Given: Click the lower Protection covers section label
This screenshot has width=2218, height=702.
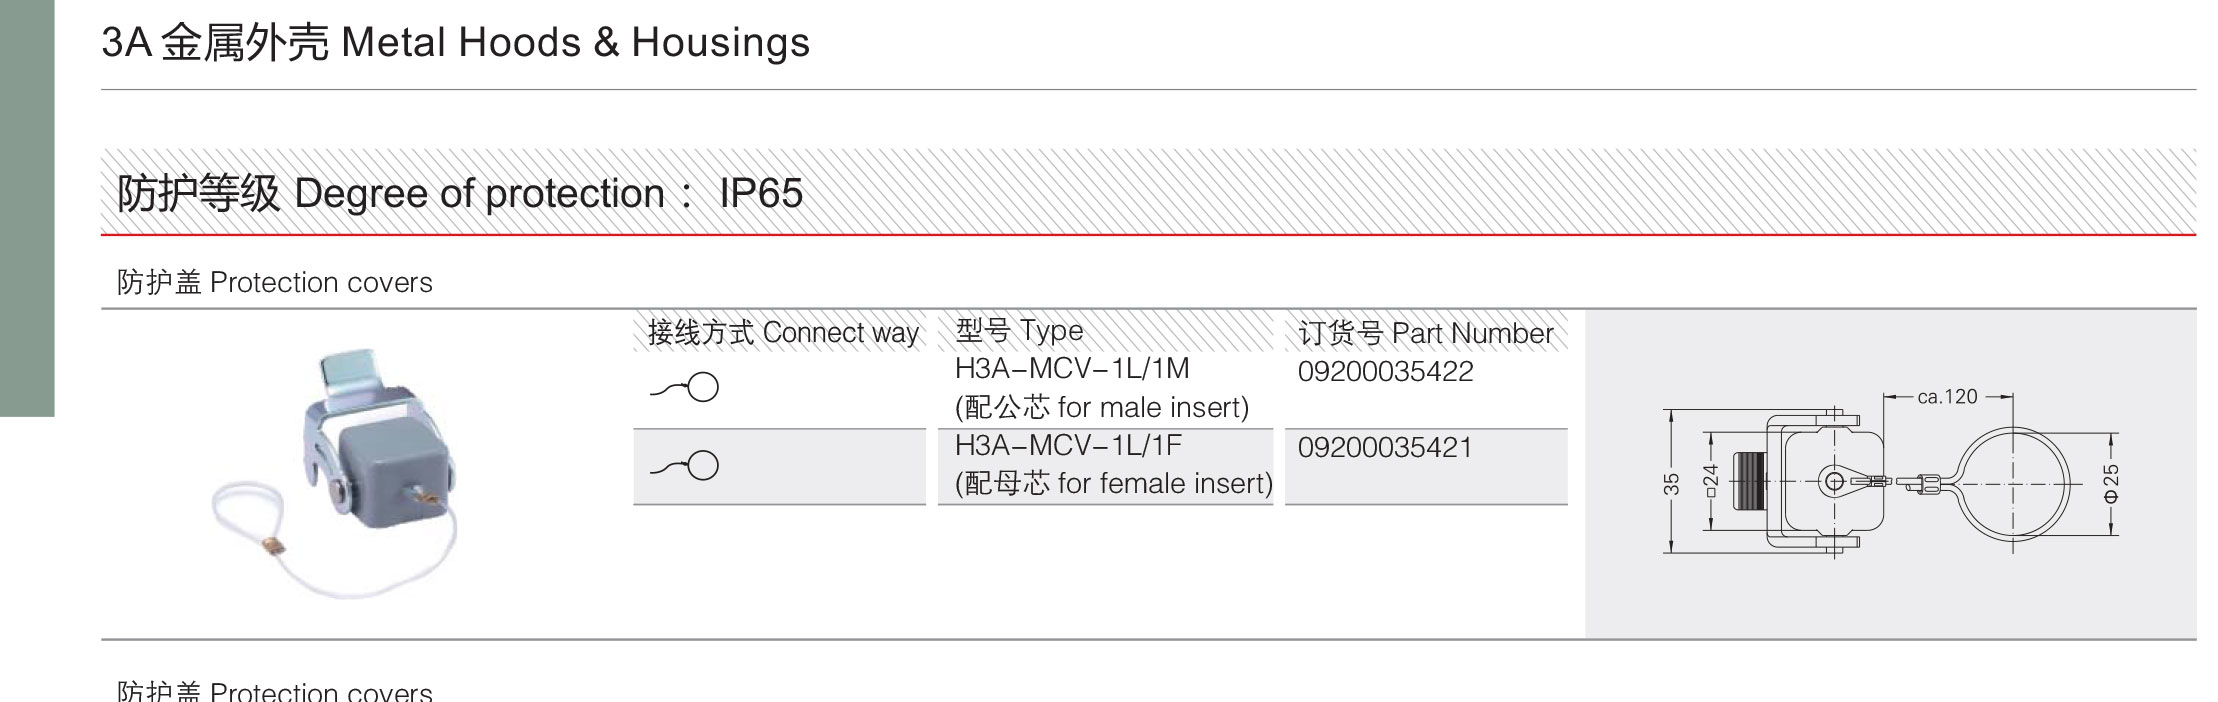Looking at the screenshot, I should click(x=275, y=691).
